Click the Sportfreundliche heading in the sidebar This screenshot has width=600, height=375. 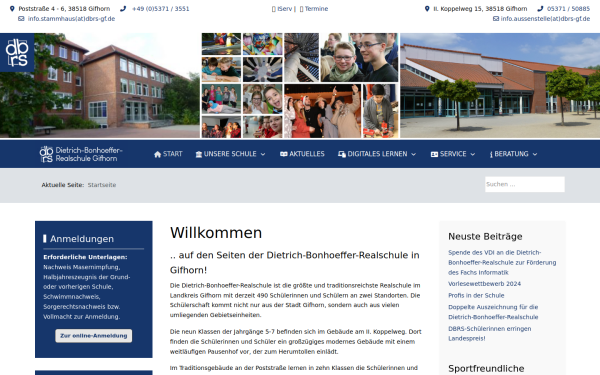coord(486,368)
